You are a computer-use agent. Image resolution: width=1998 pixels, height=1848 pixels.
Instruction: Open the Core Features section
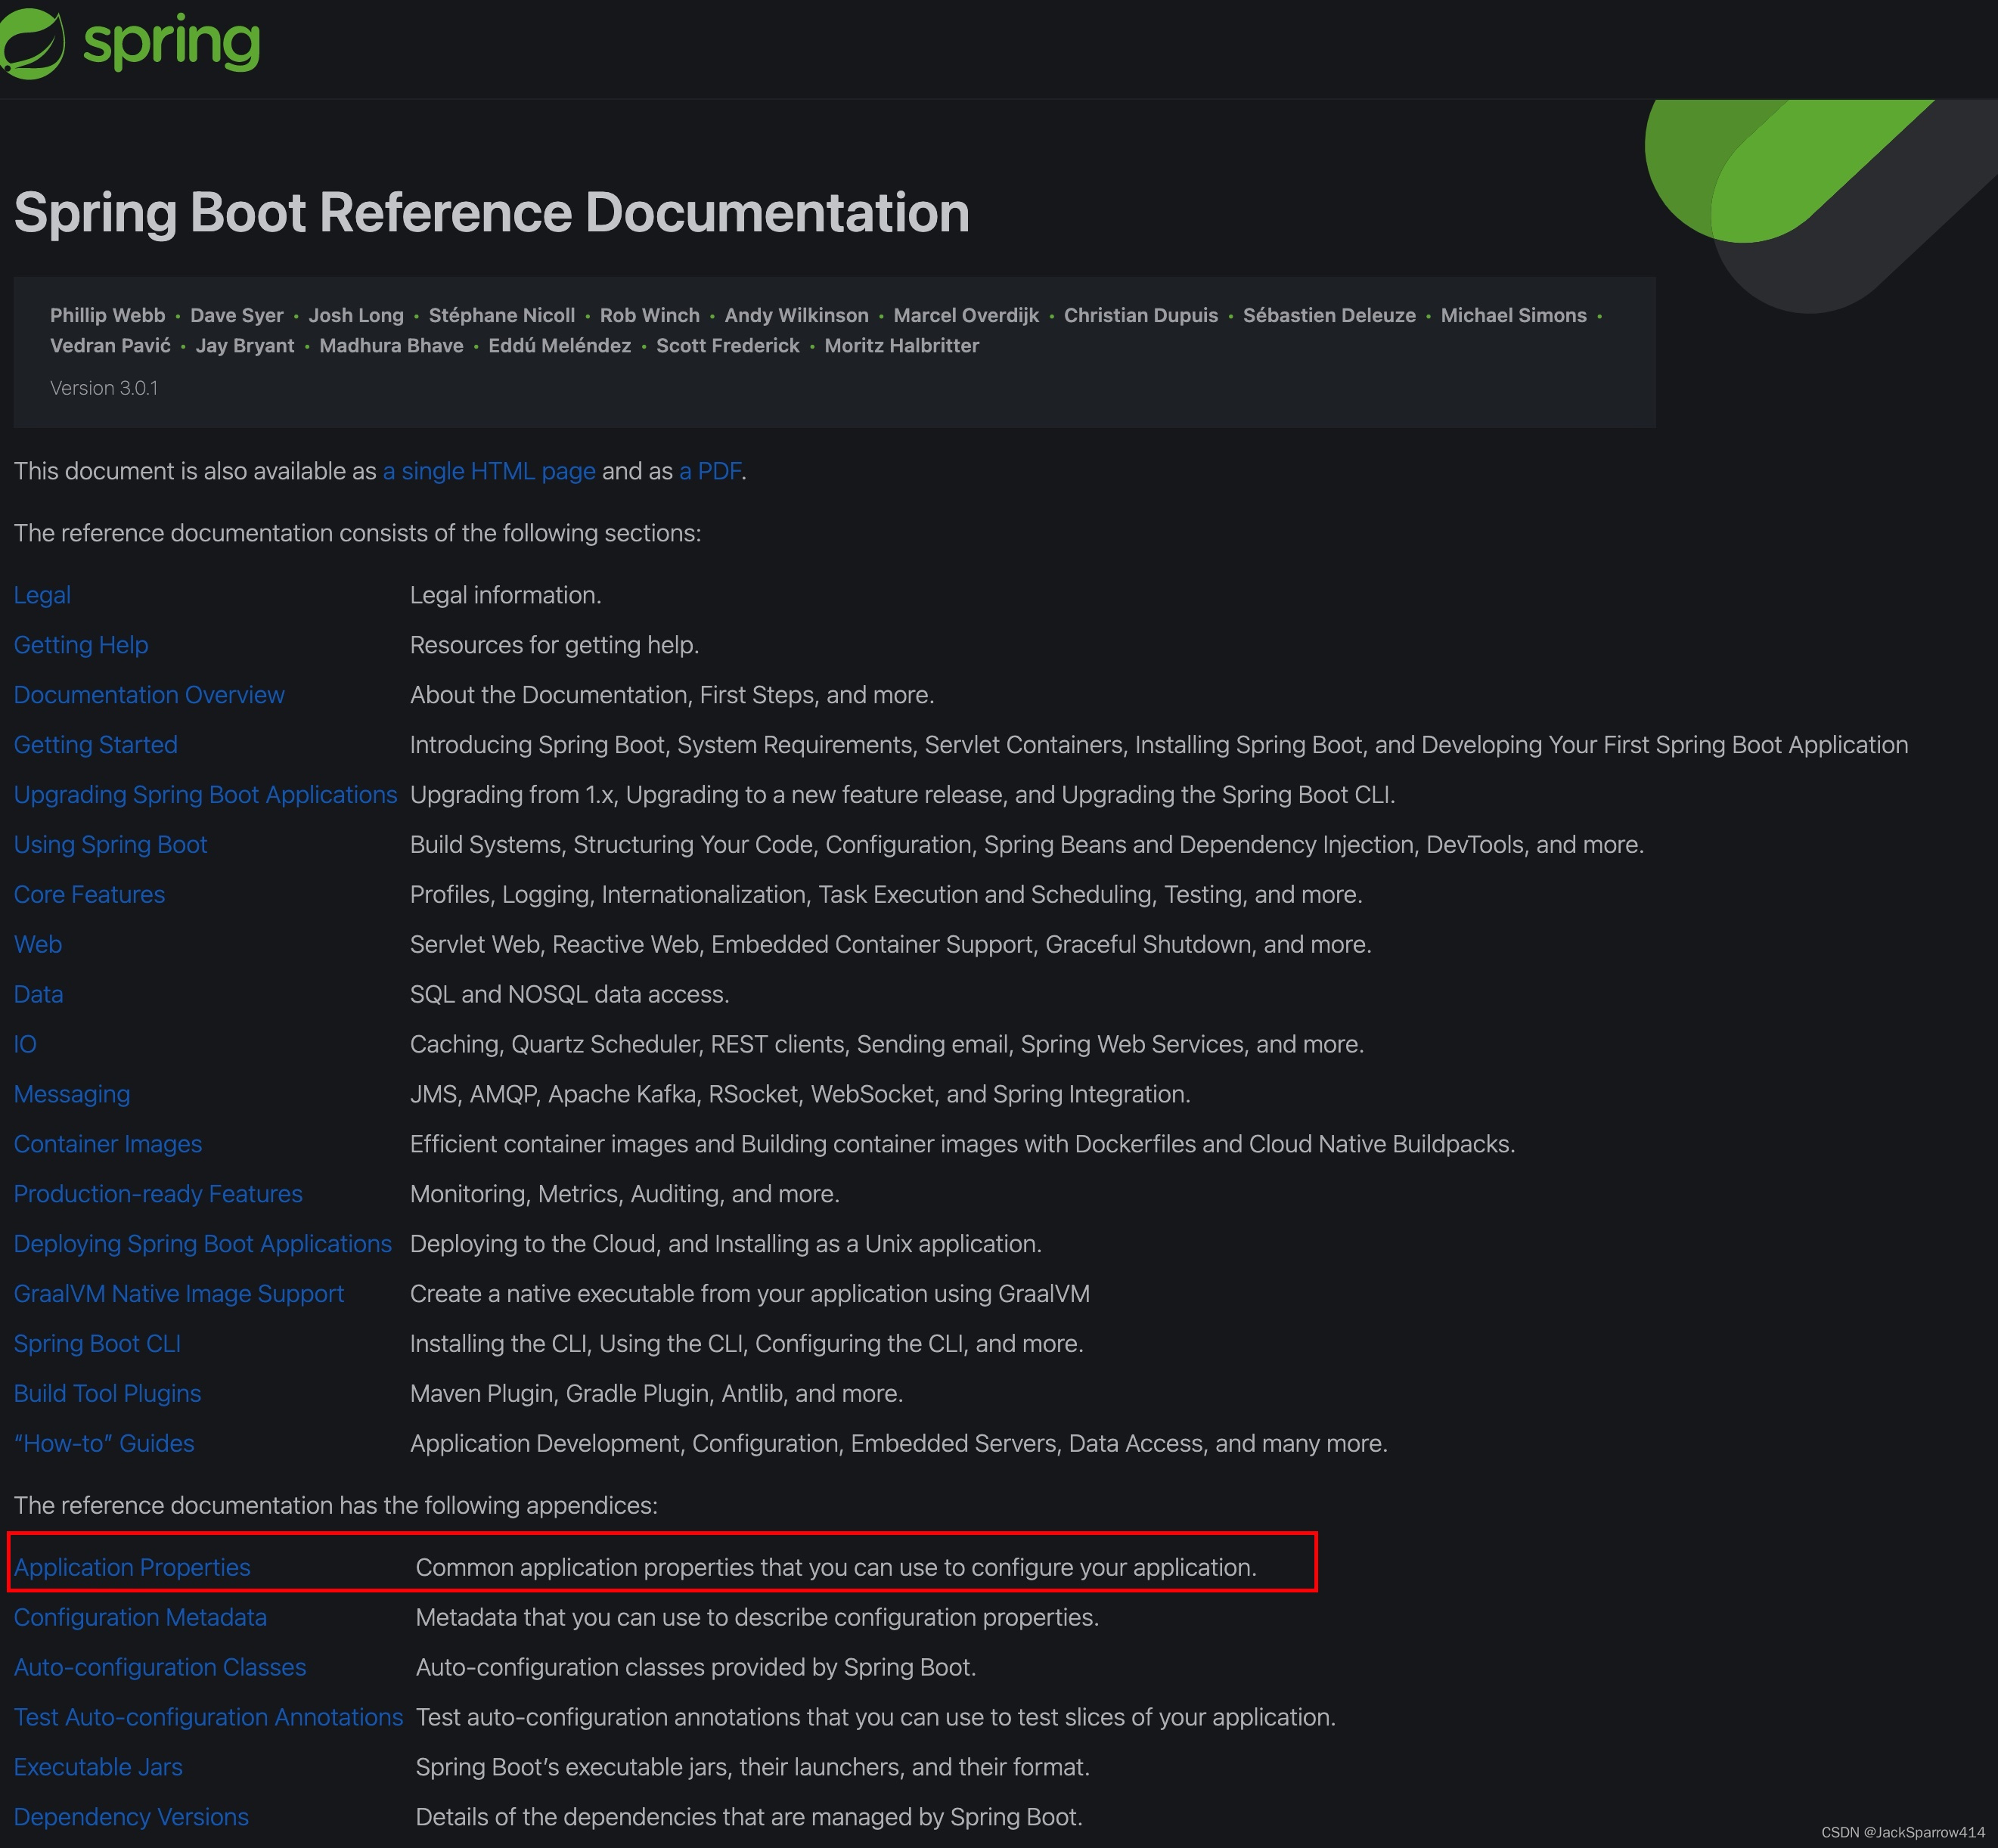(89, 895)
